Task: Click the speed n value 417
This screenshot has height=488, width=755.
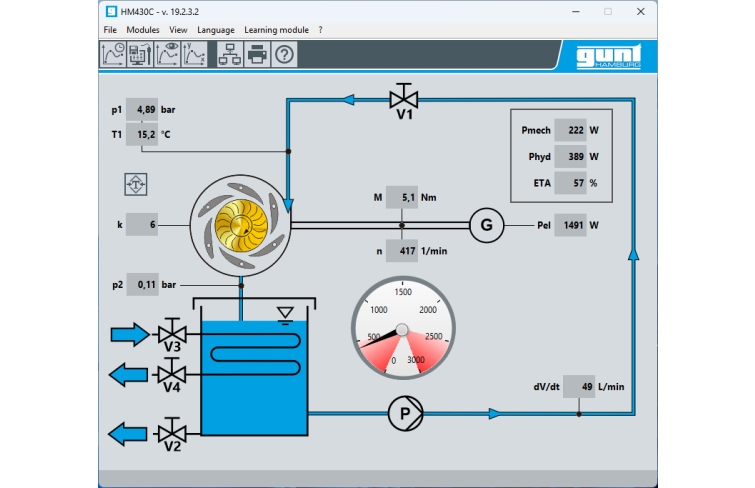Action: [x=402, y=251]
